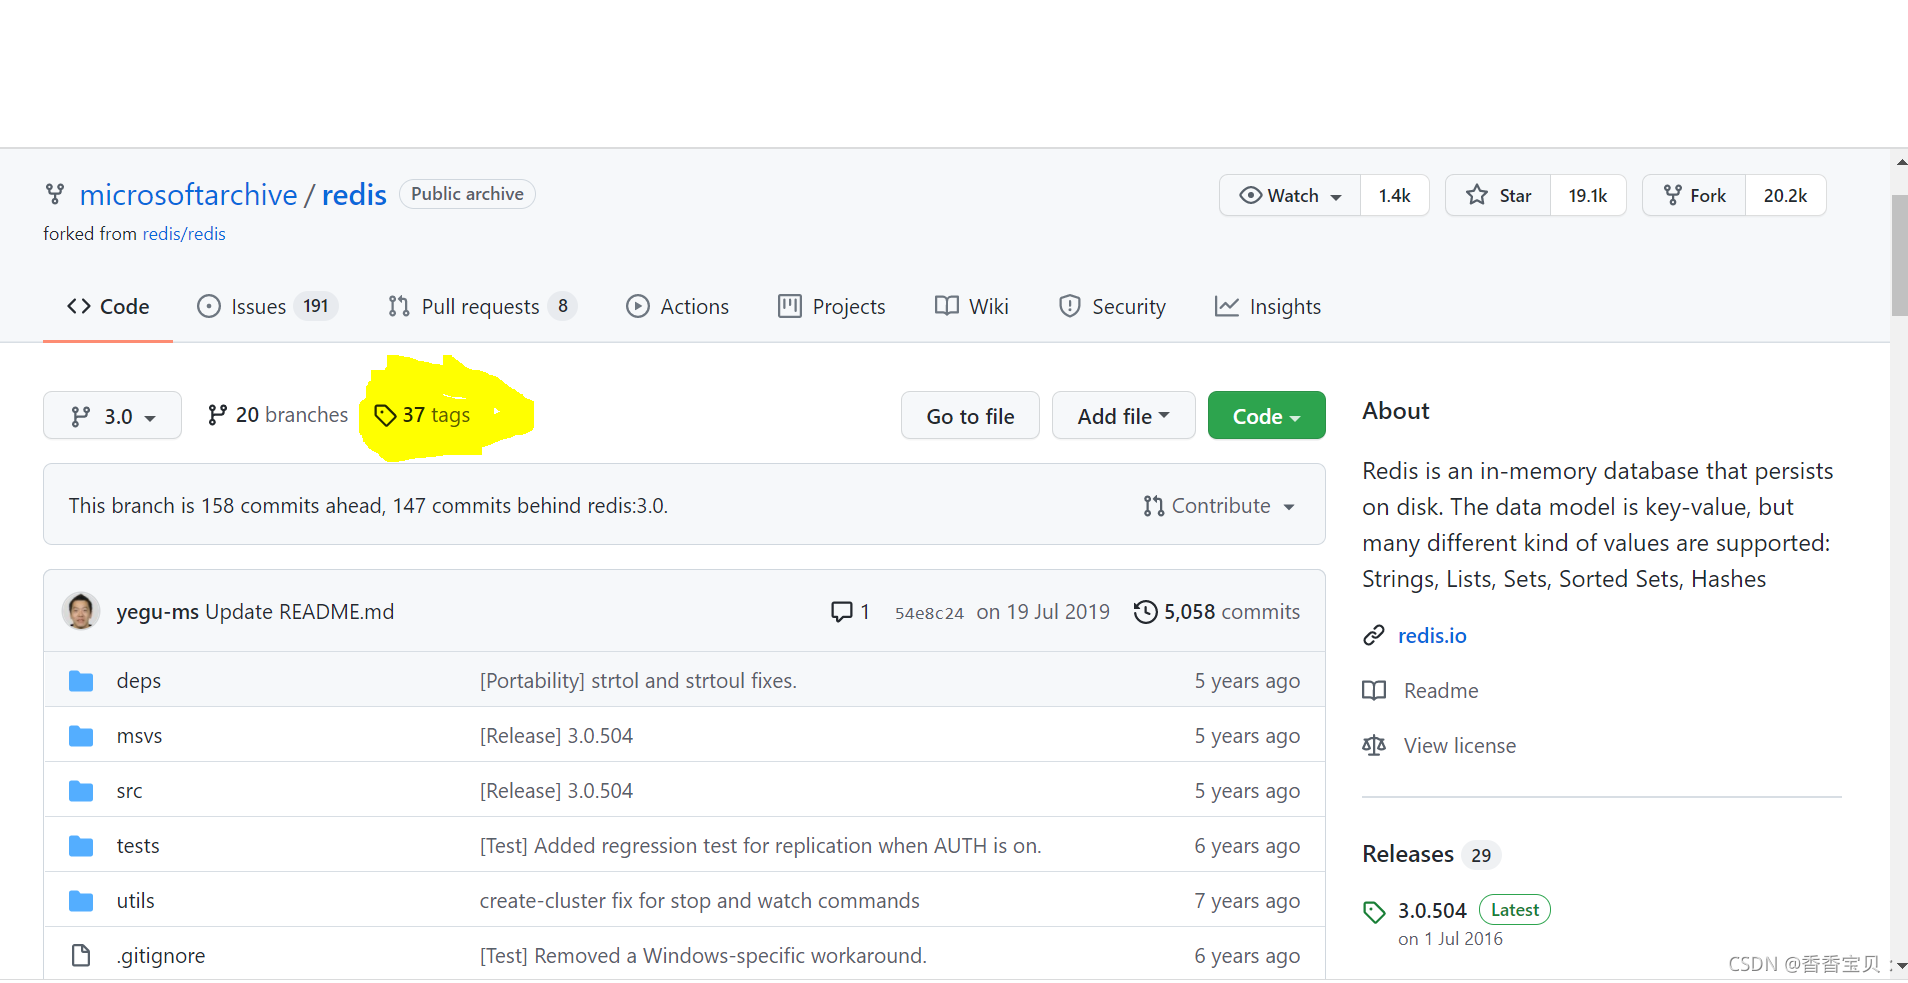Viewport: 1908px width, 983px height.
Task: Open the Added regression test commit message
Action: pos(760,846)
